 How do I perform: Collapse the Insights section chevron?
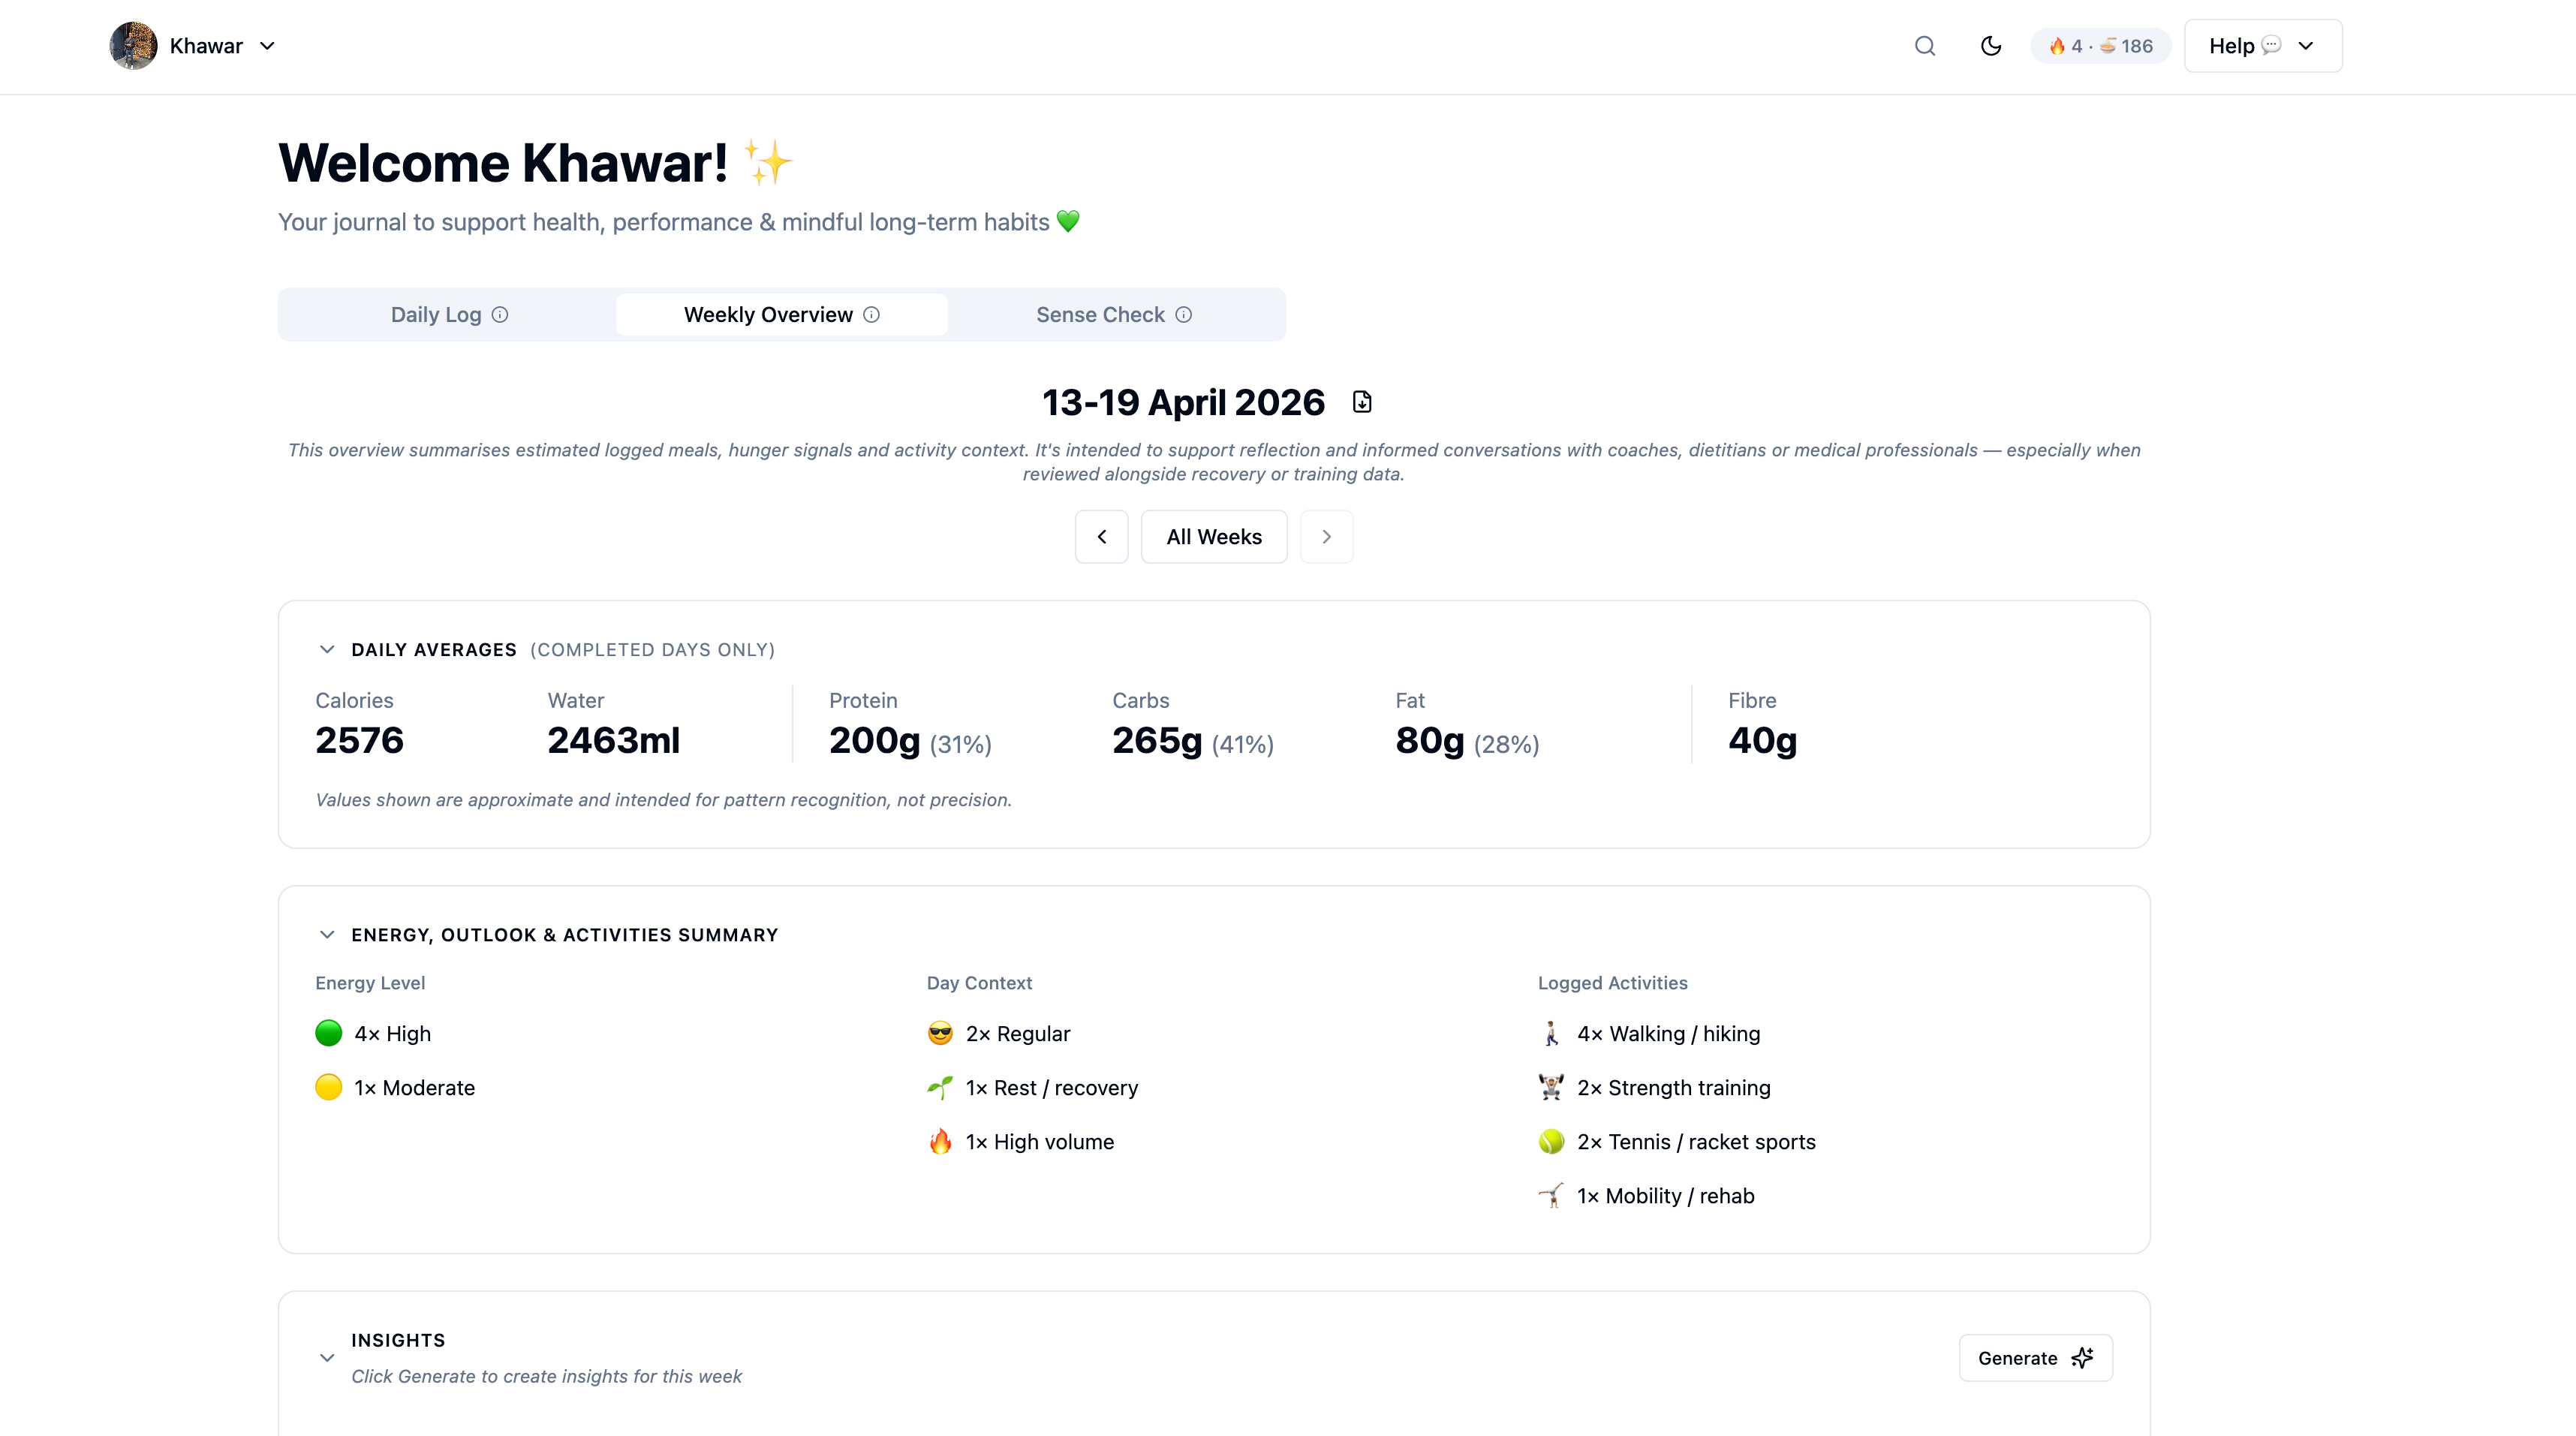(x=327, y=1358)
